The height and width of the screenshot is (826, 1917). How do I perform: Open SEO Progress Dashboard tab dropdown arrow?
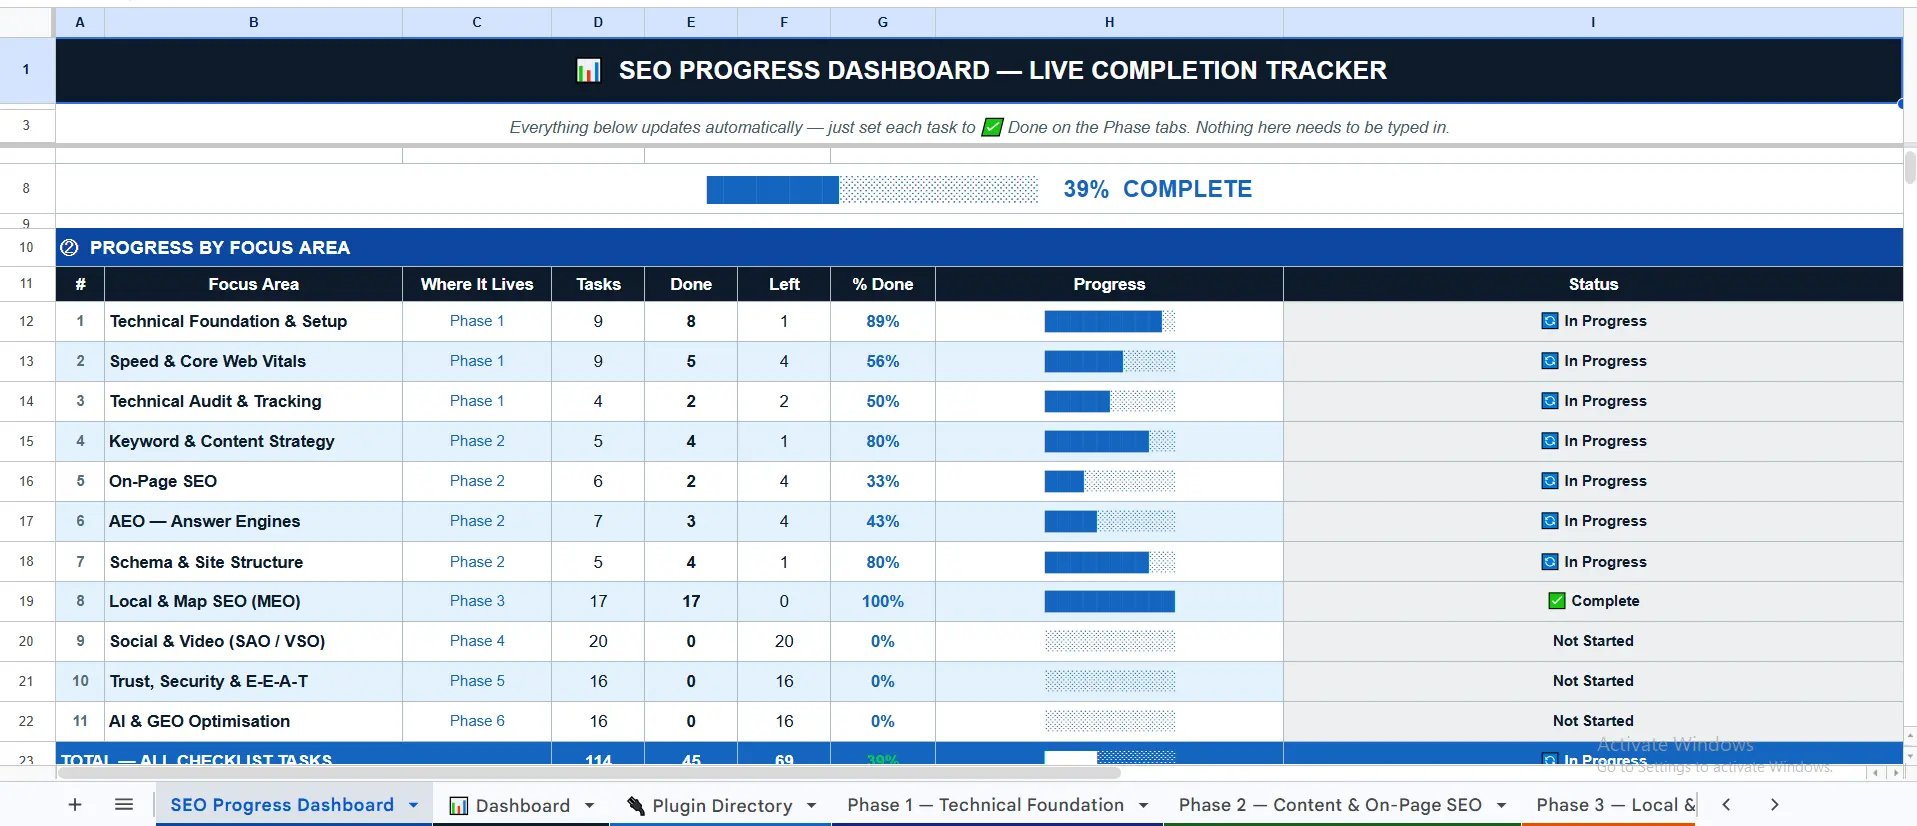tap(414, 805)
